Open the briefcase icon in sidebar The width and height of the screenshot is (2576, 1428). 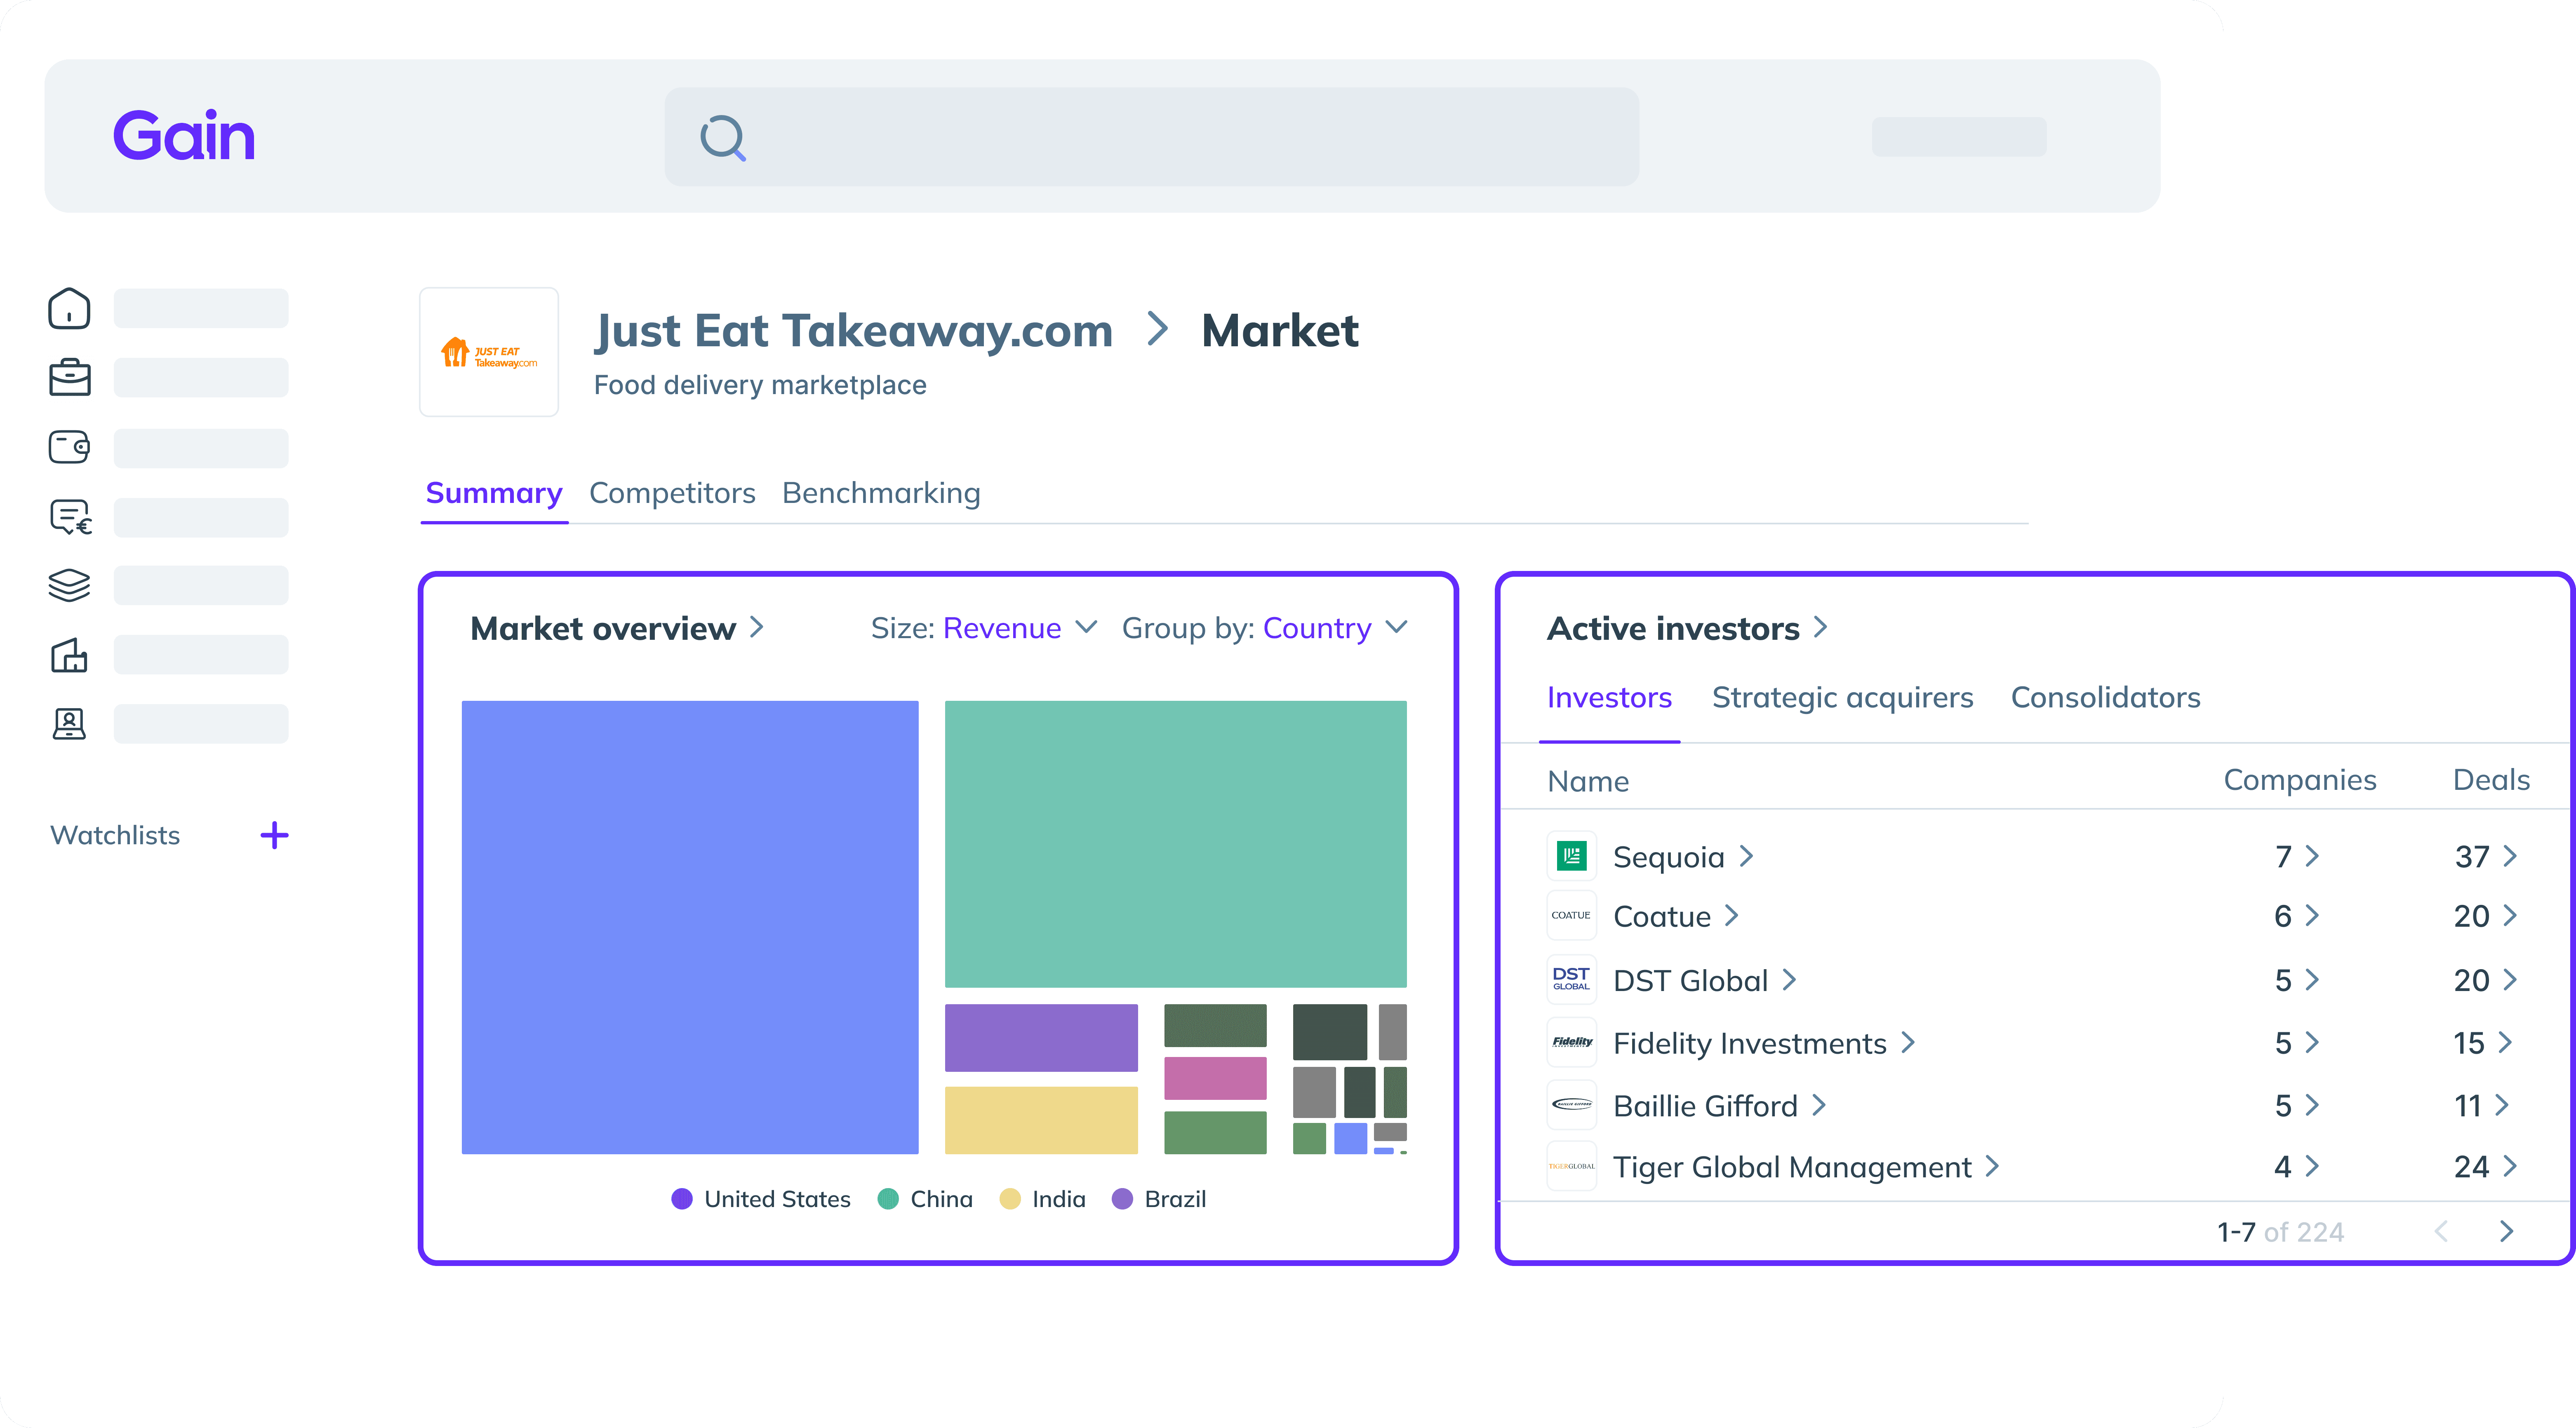pyautogui.click(x=69, y=377)
